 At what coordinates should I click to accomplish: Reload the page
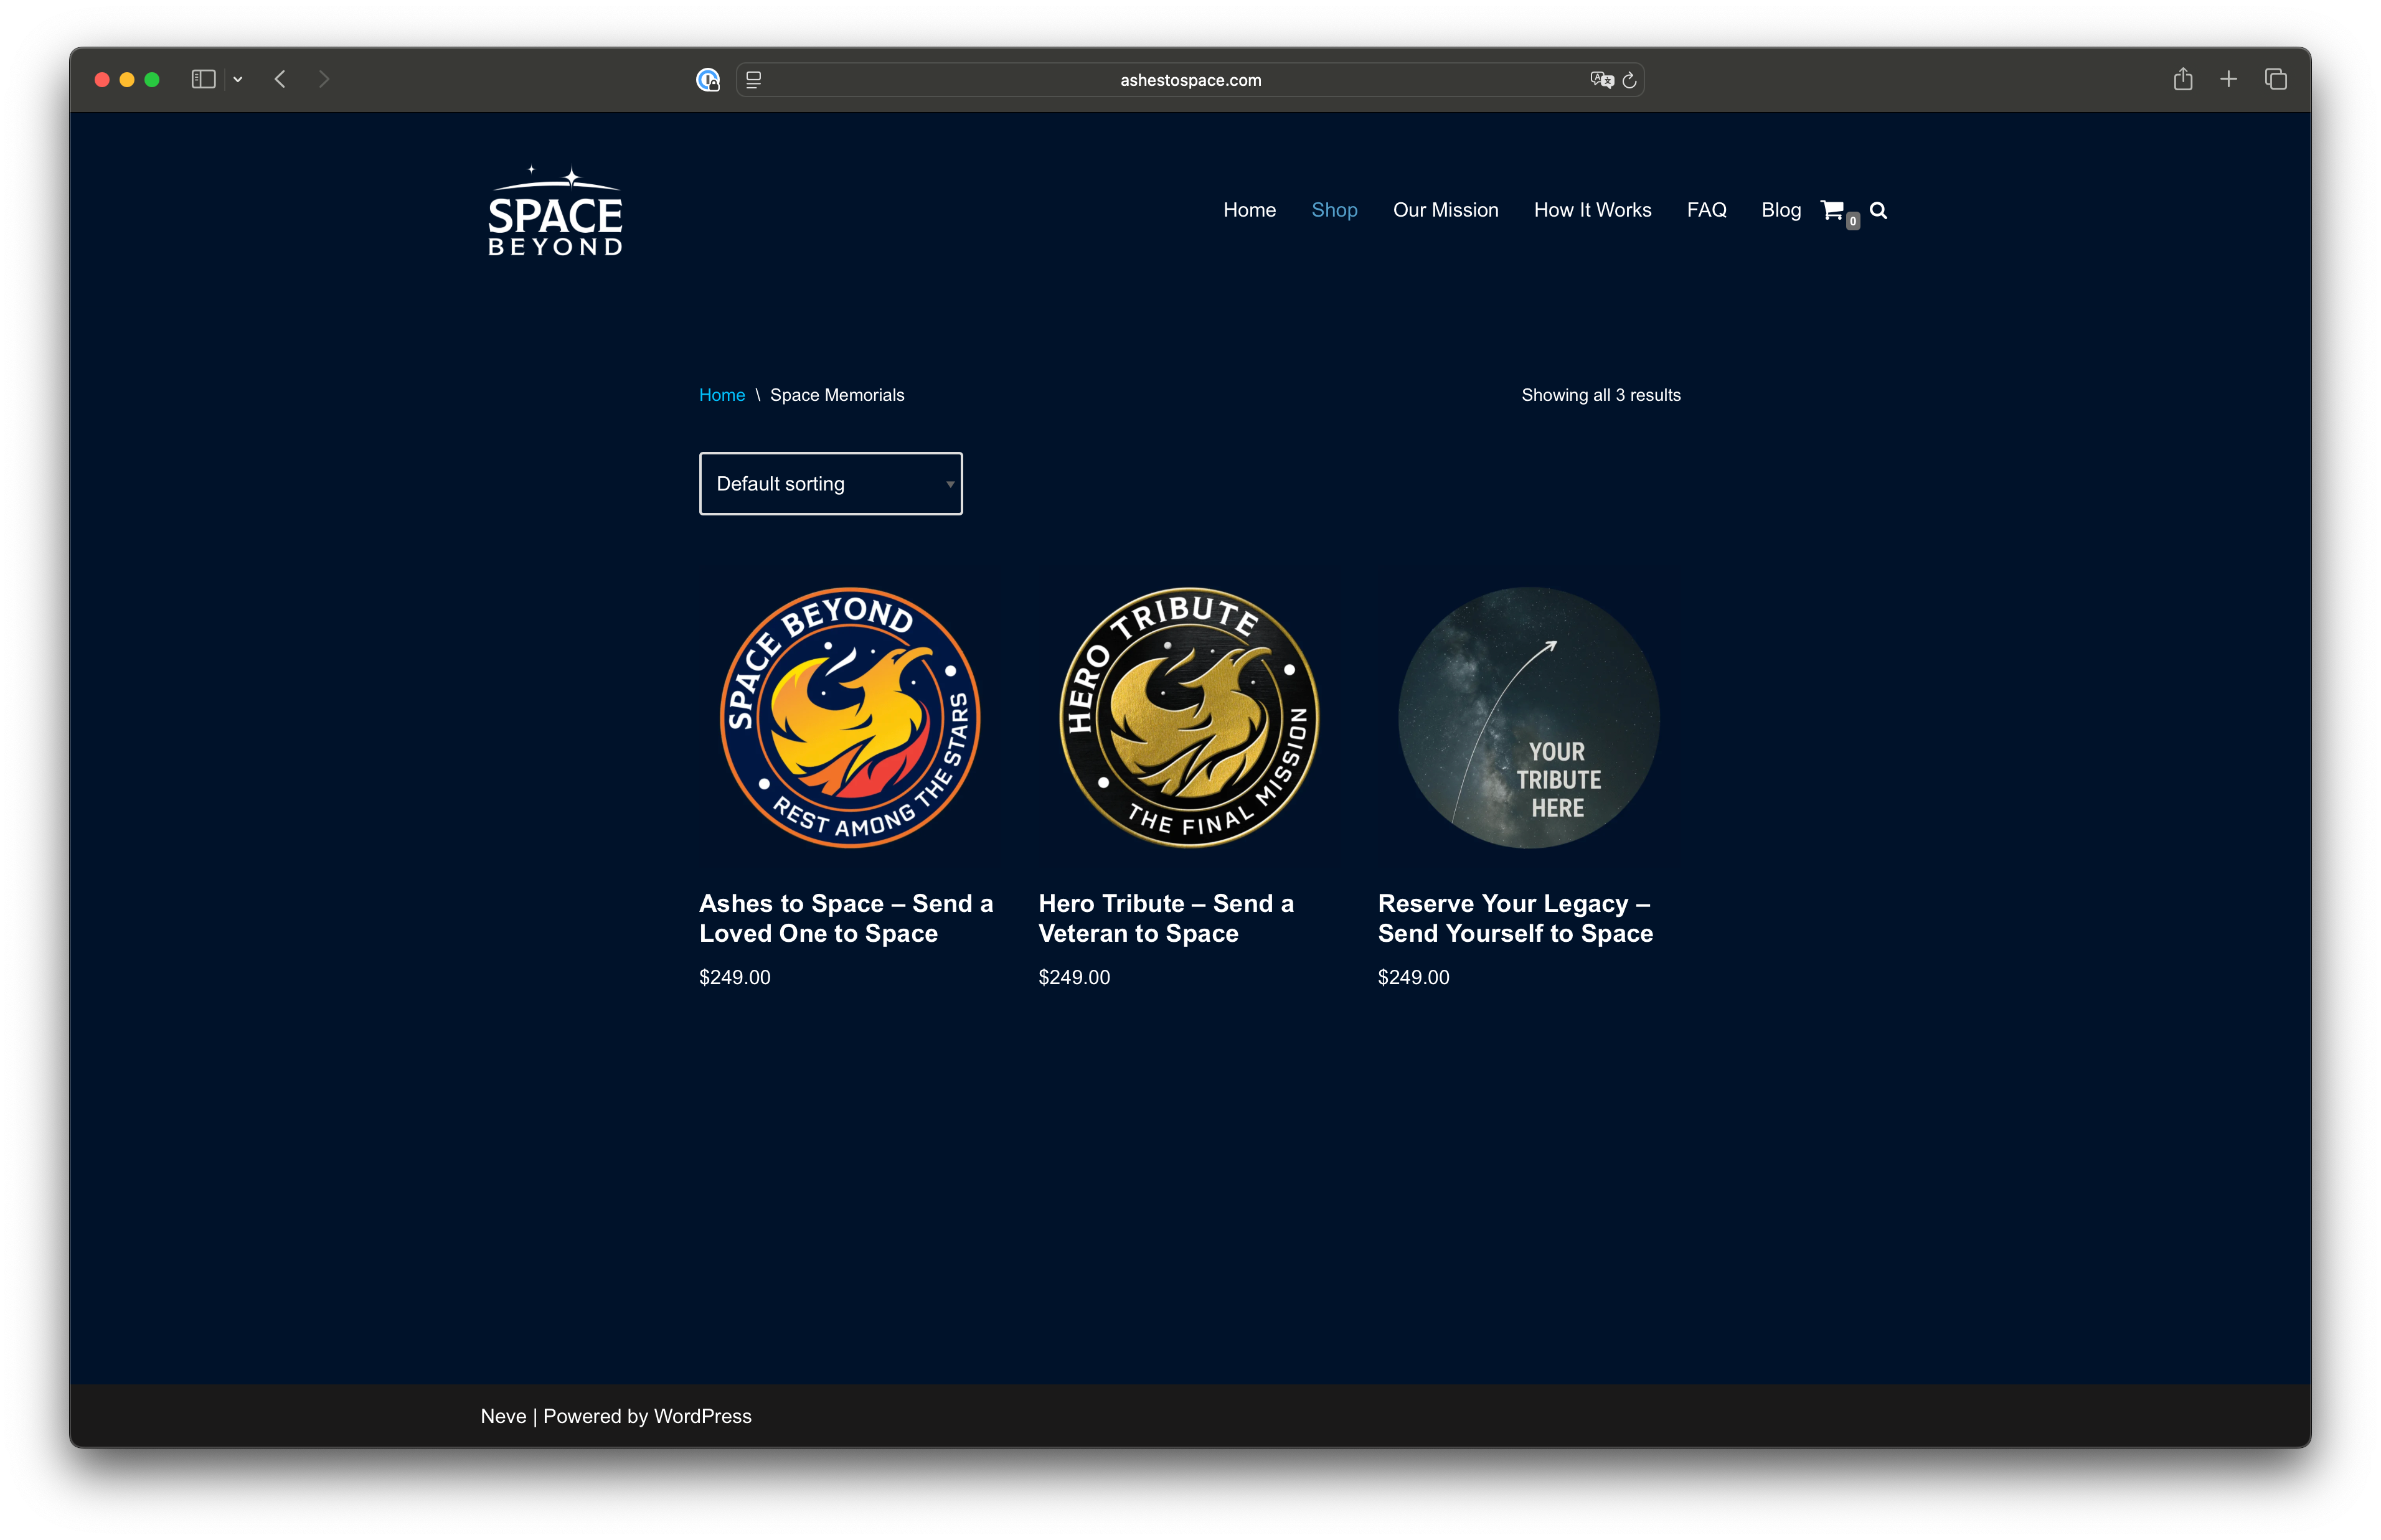[x=1629, y=80]
